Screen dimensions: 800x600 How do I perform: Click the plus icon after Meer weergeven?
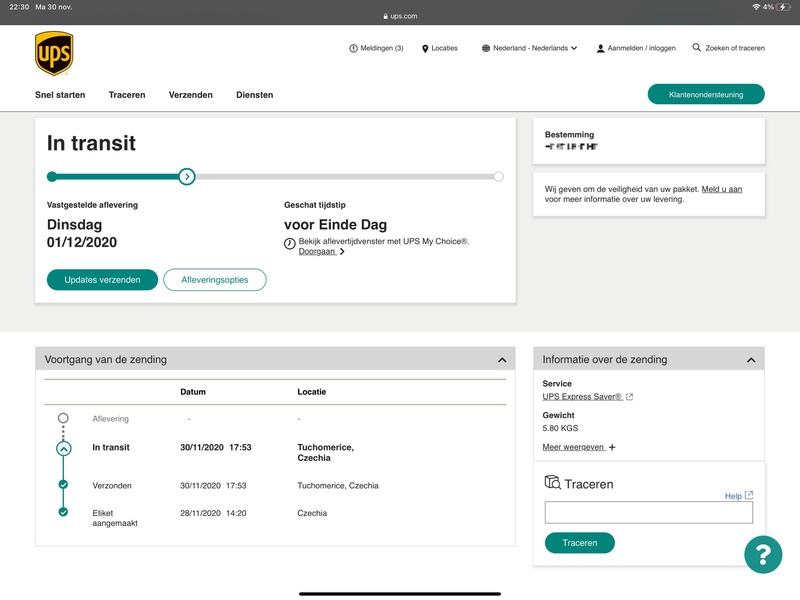612,447
